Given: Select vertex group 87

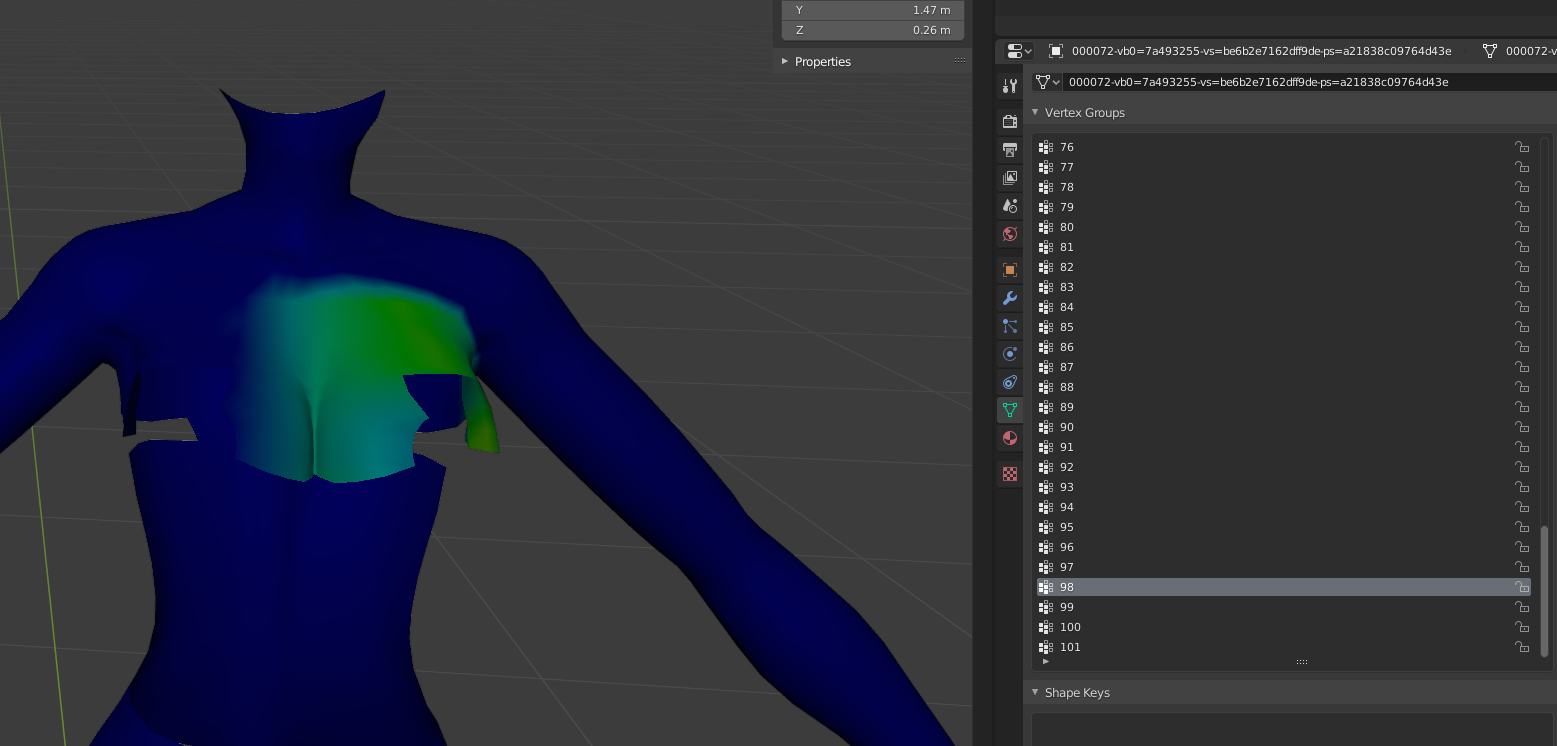Looking at the screenshot, I should (x=1283, y=367).
